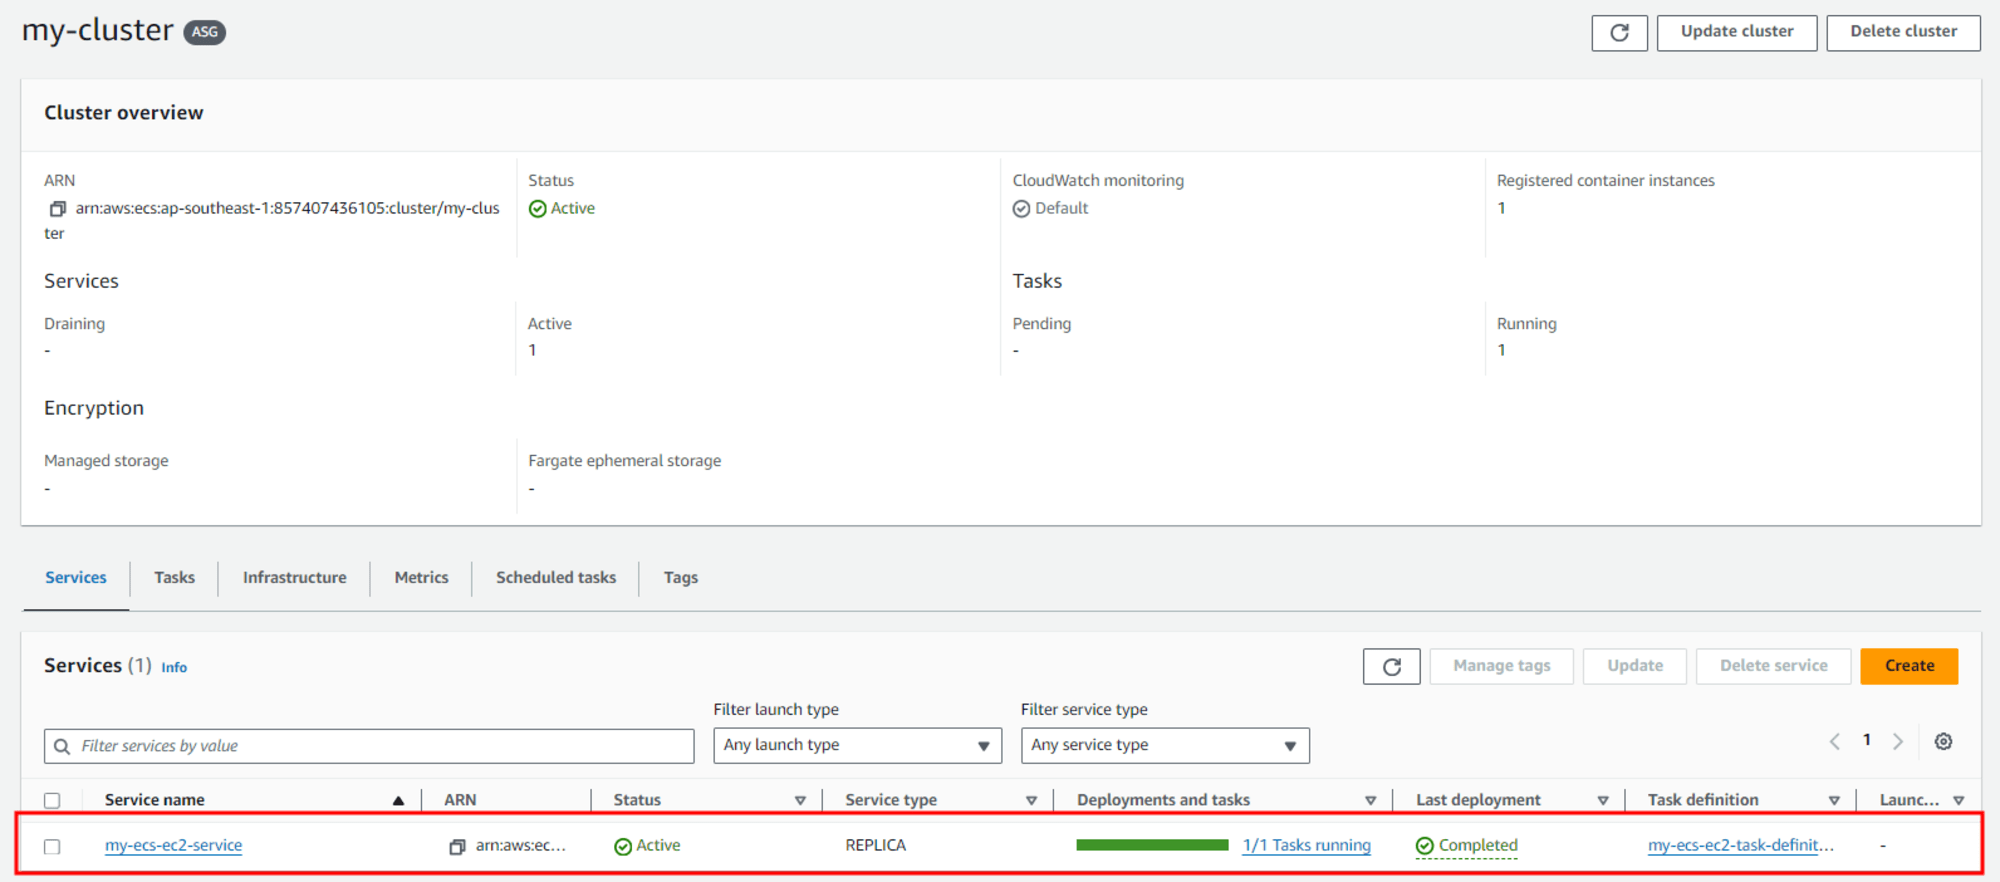Click the Cluster overview heading
The width and height of the screenshot is (2000, 882).
(x=124, y=113)
